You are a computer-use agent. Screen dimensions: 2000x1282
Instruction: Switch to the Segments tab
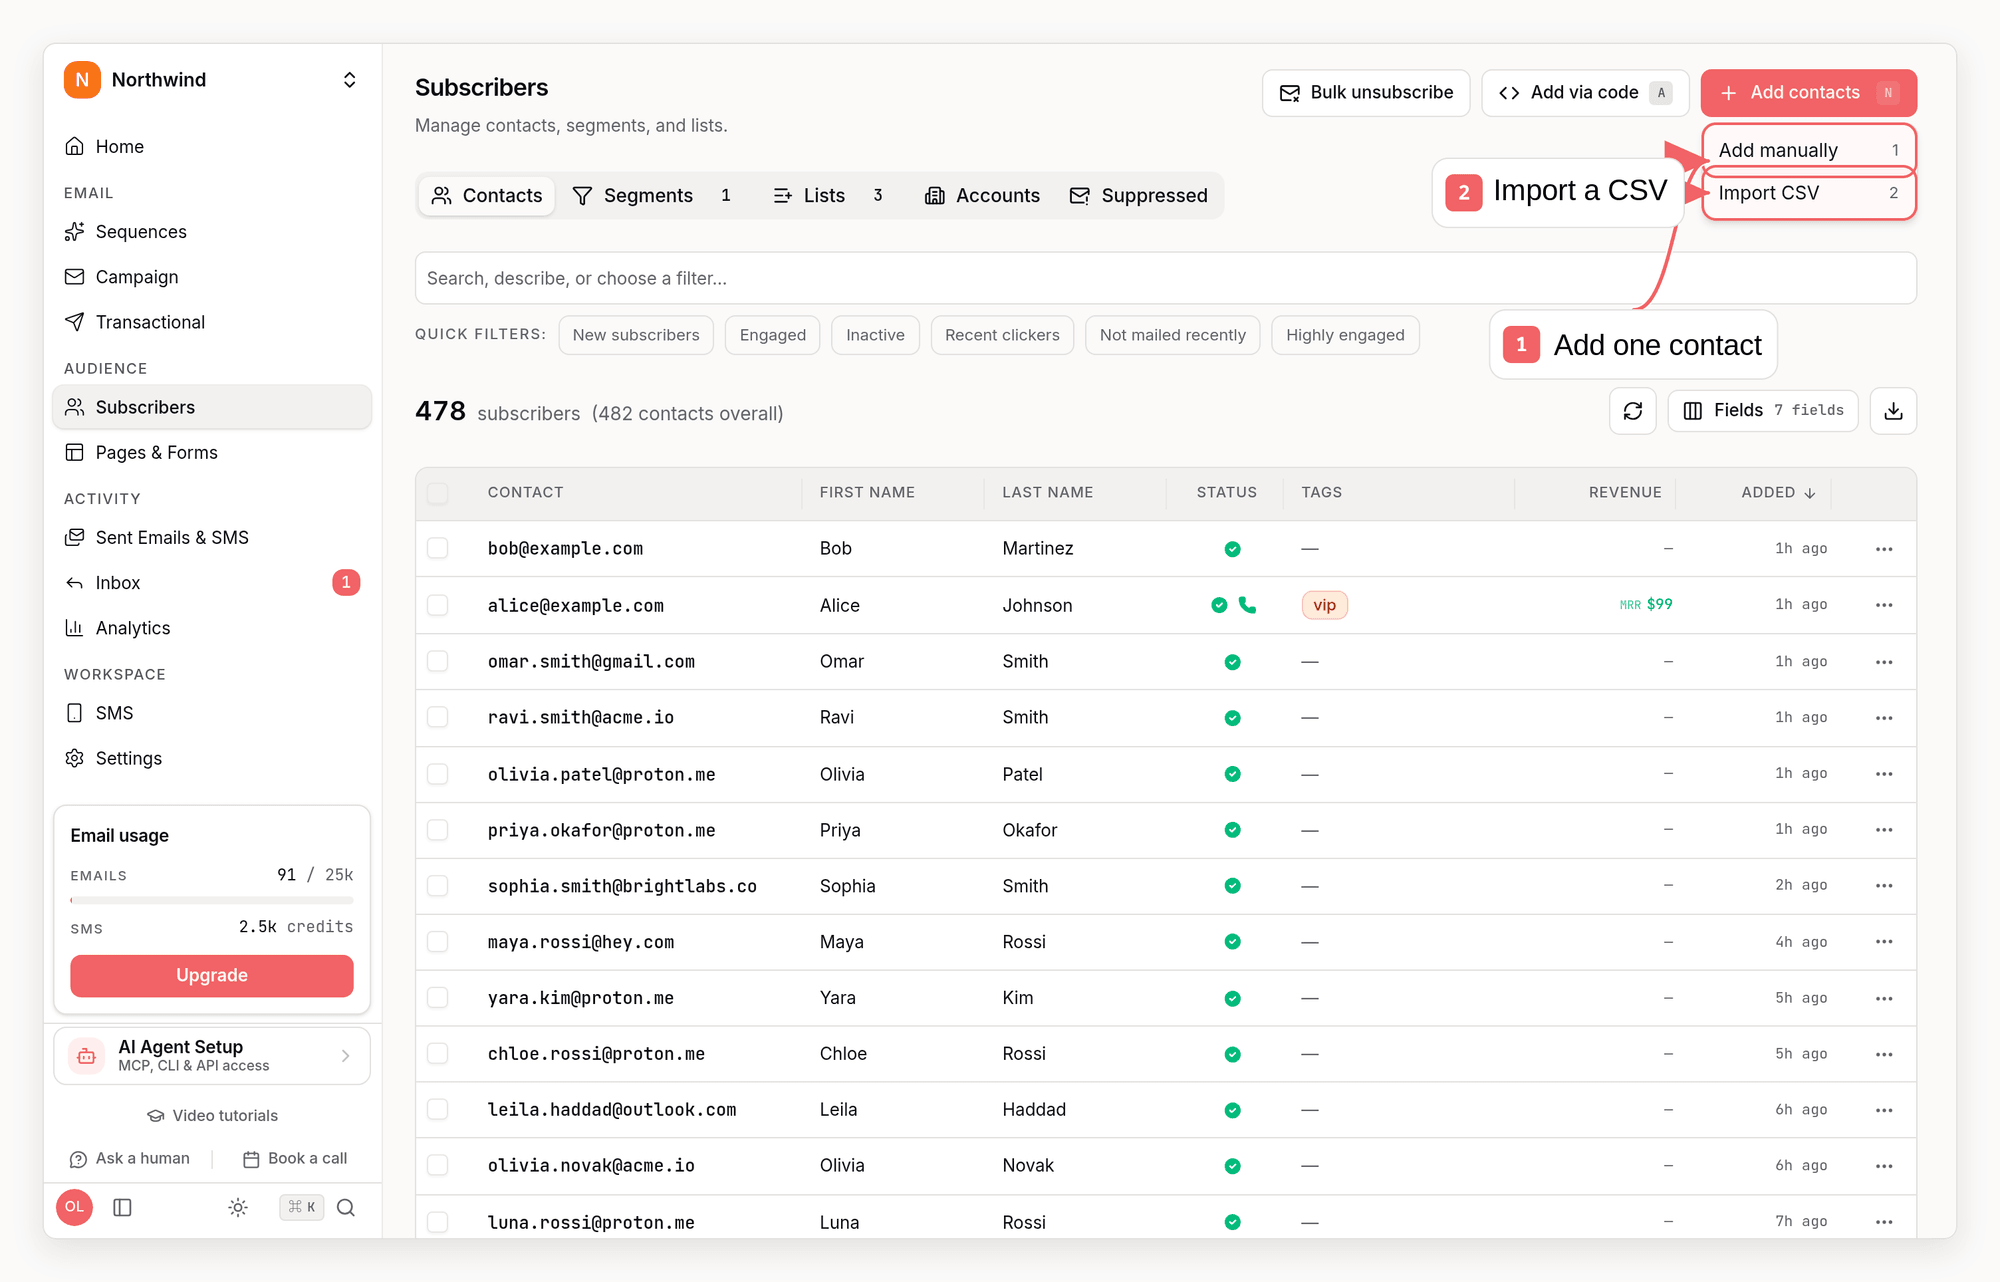[652, 196]
